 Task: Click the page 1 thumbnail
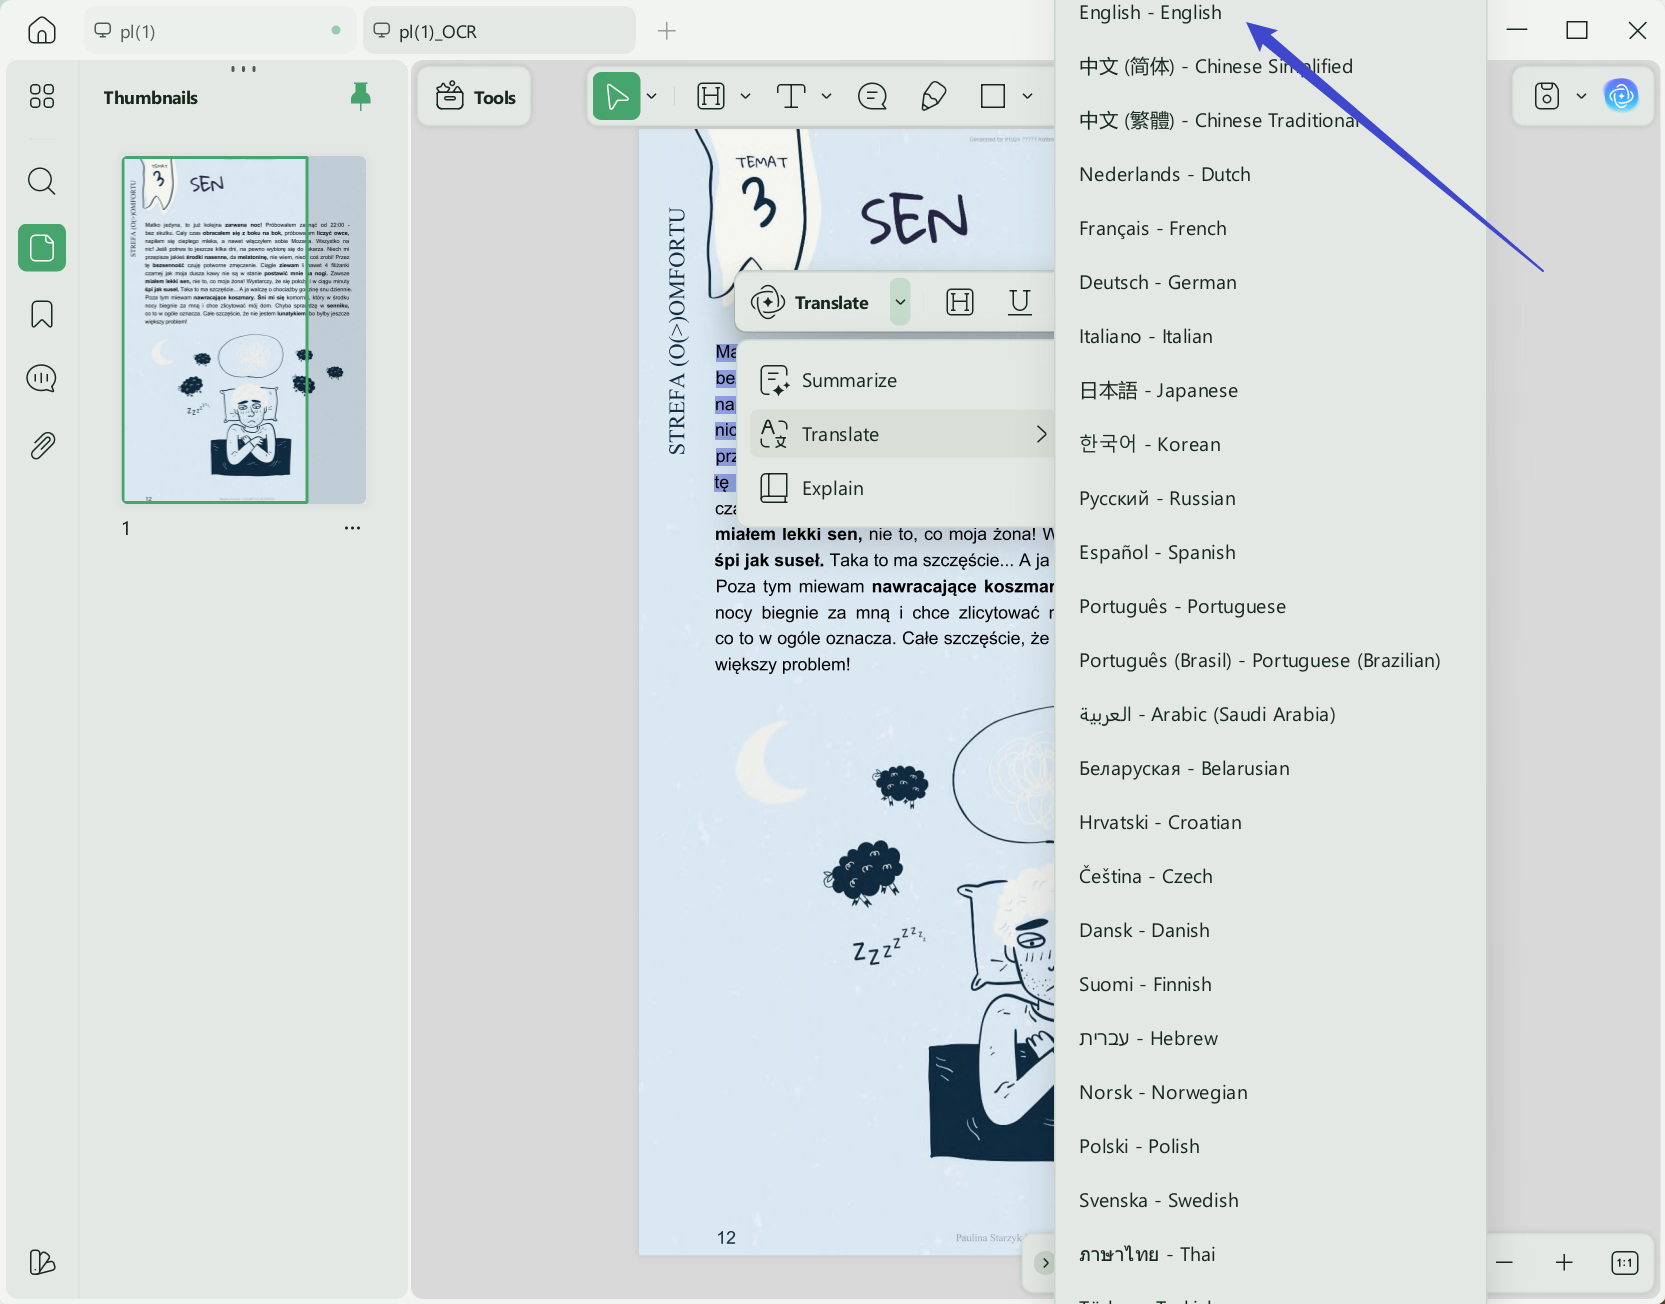point(244,329)
